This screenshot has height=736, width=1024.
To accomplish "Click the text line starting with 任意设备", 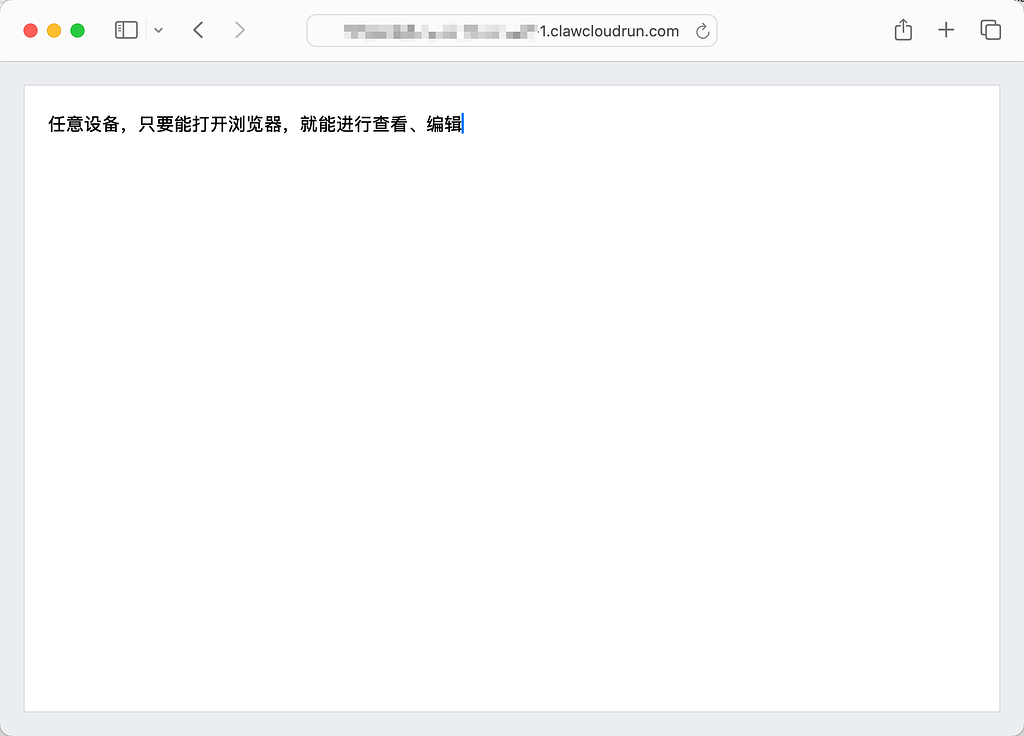I will tap(255, 124).
